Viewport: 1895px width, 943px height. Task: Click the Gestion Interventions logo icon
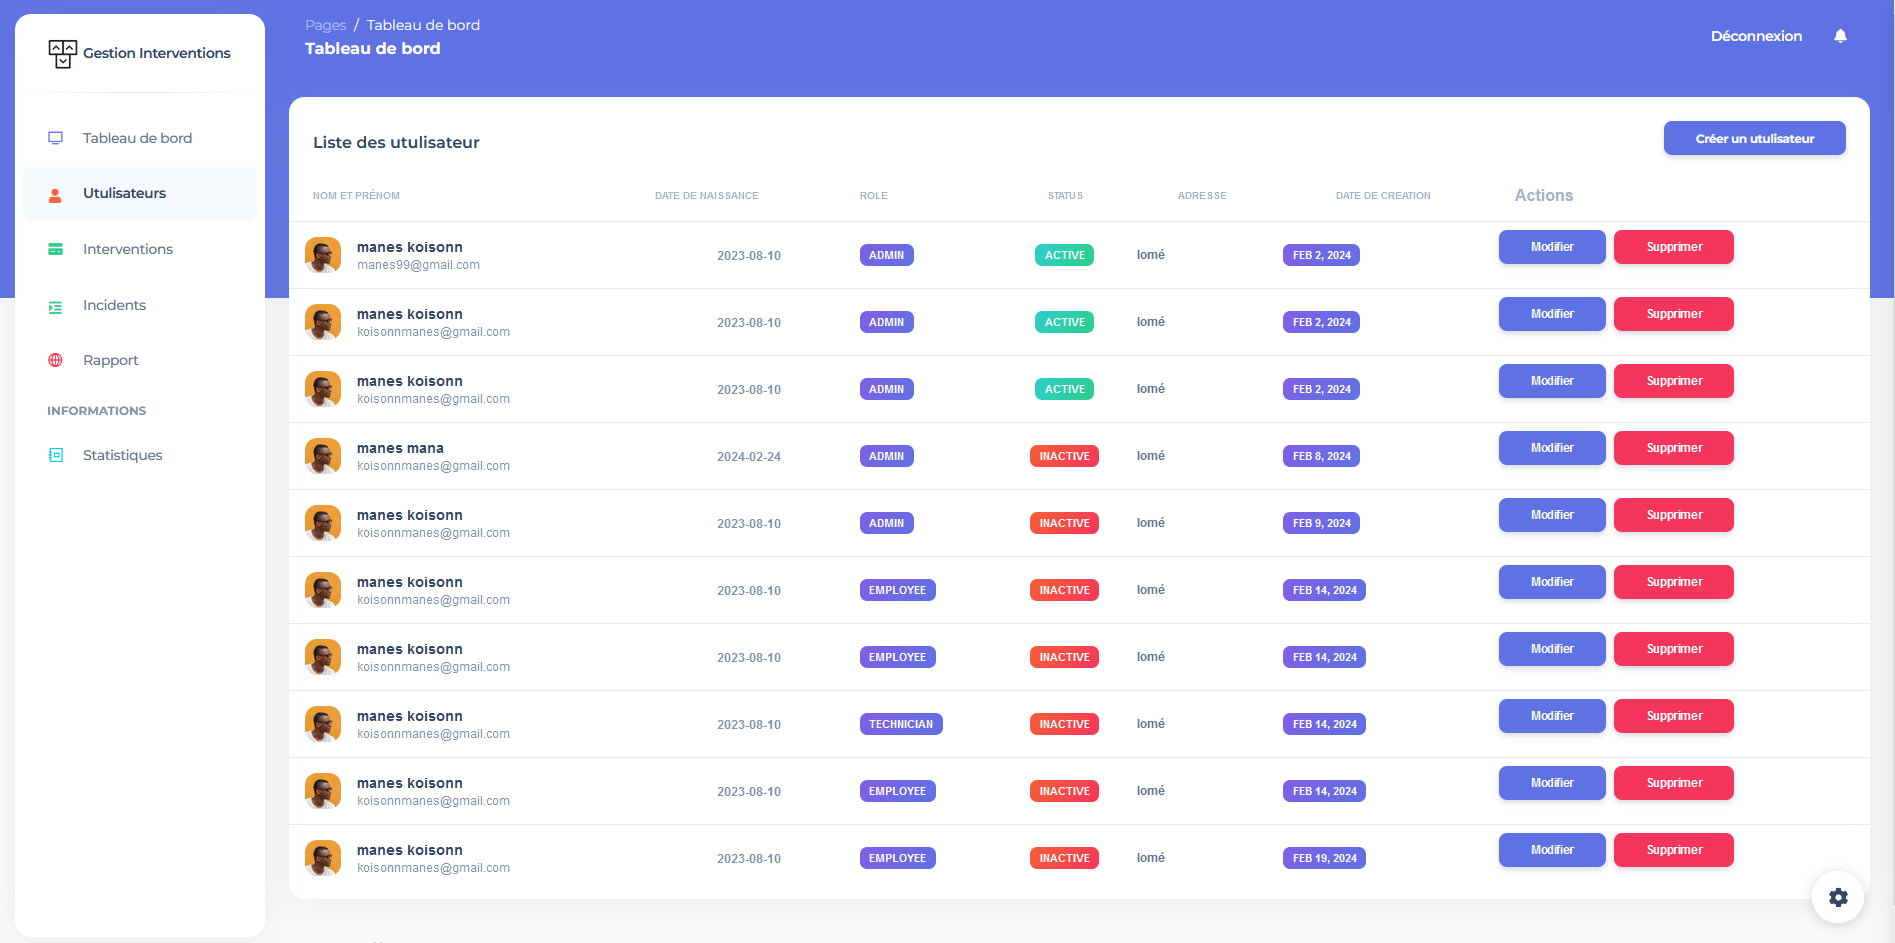(62, 54)
